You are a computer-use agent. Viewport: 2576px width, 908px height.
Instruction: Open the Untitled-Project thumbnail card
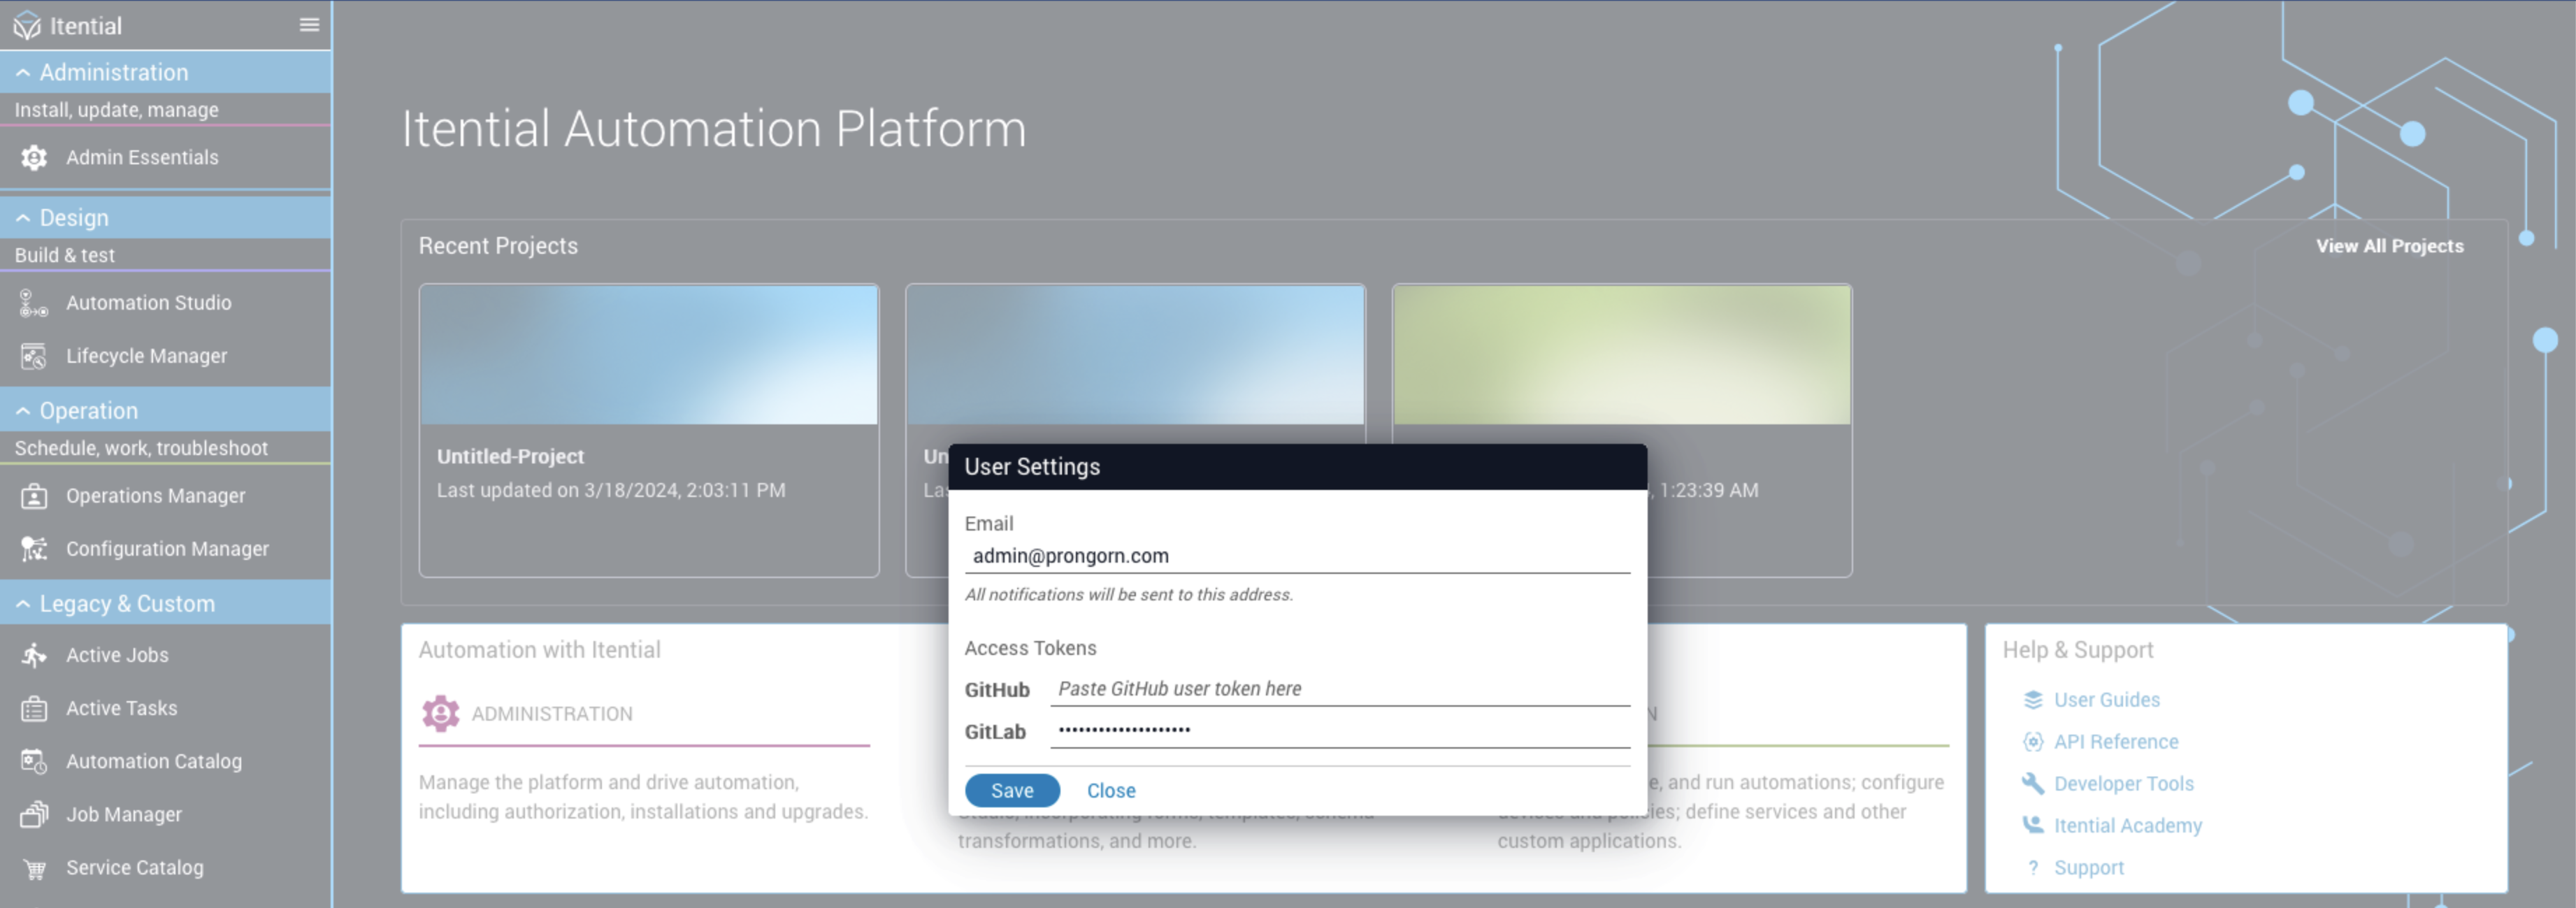(x=648, y=355)
